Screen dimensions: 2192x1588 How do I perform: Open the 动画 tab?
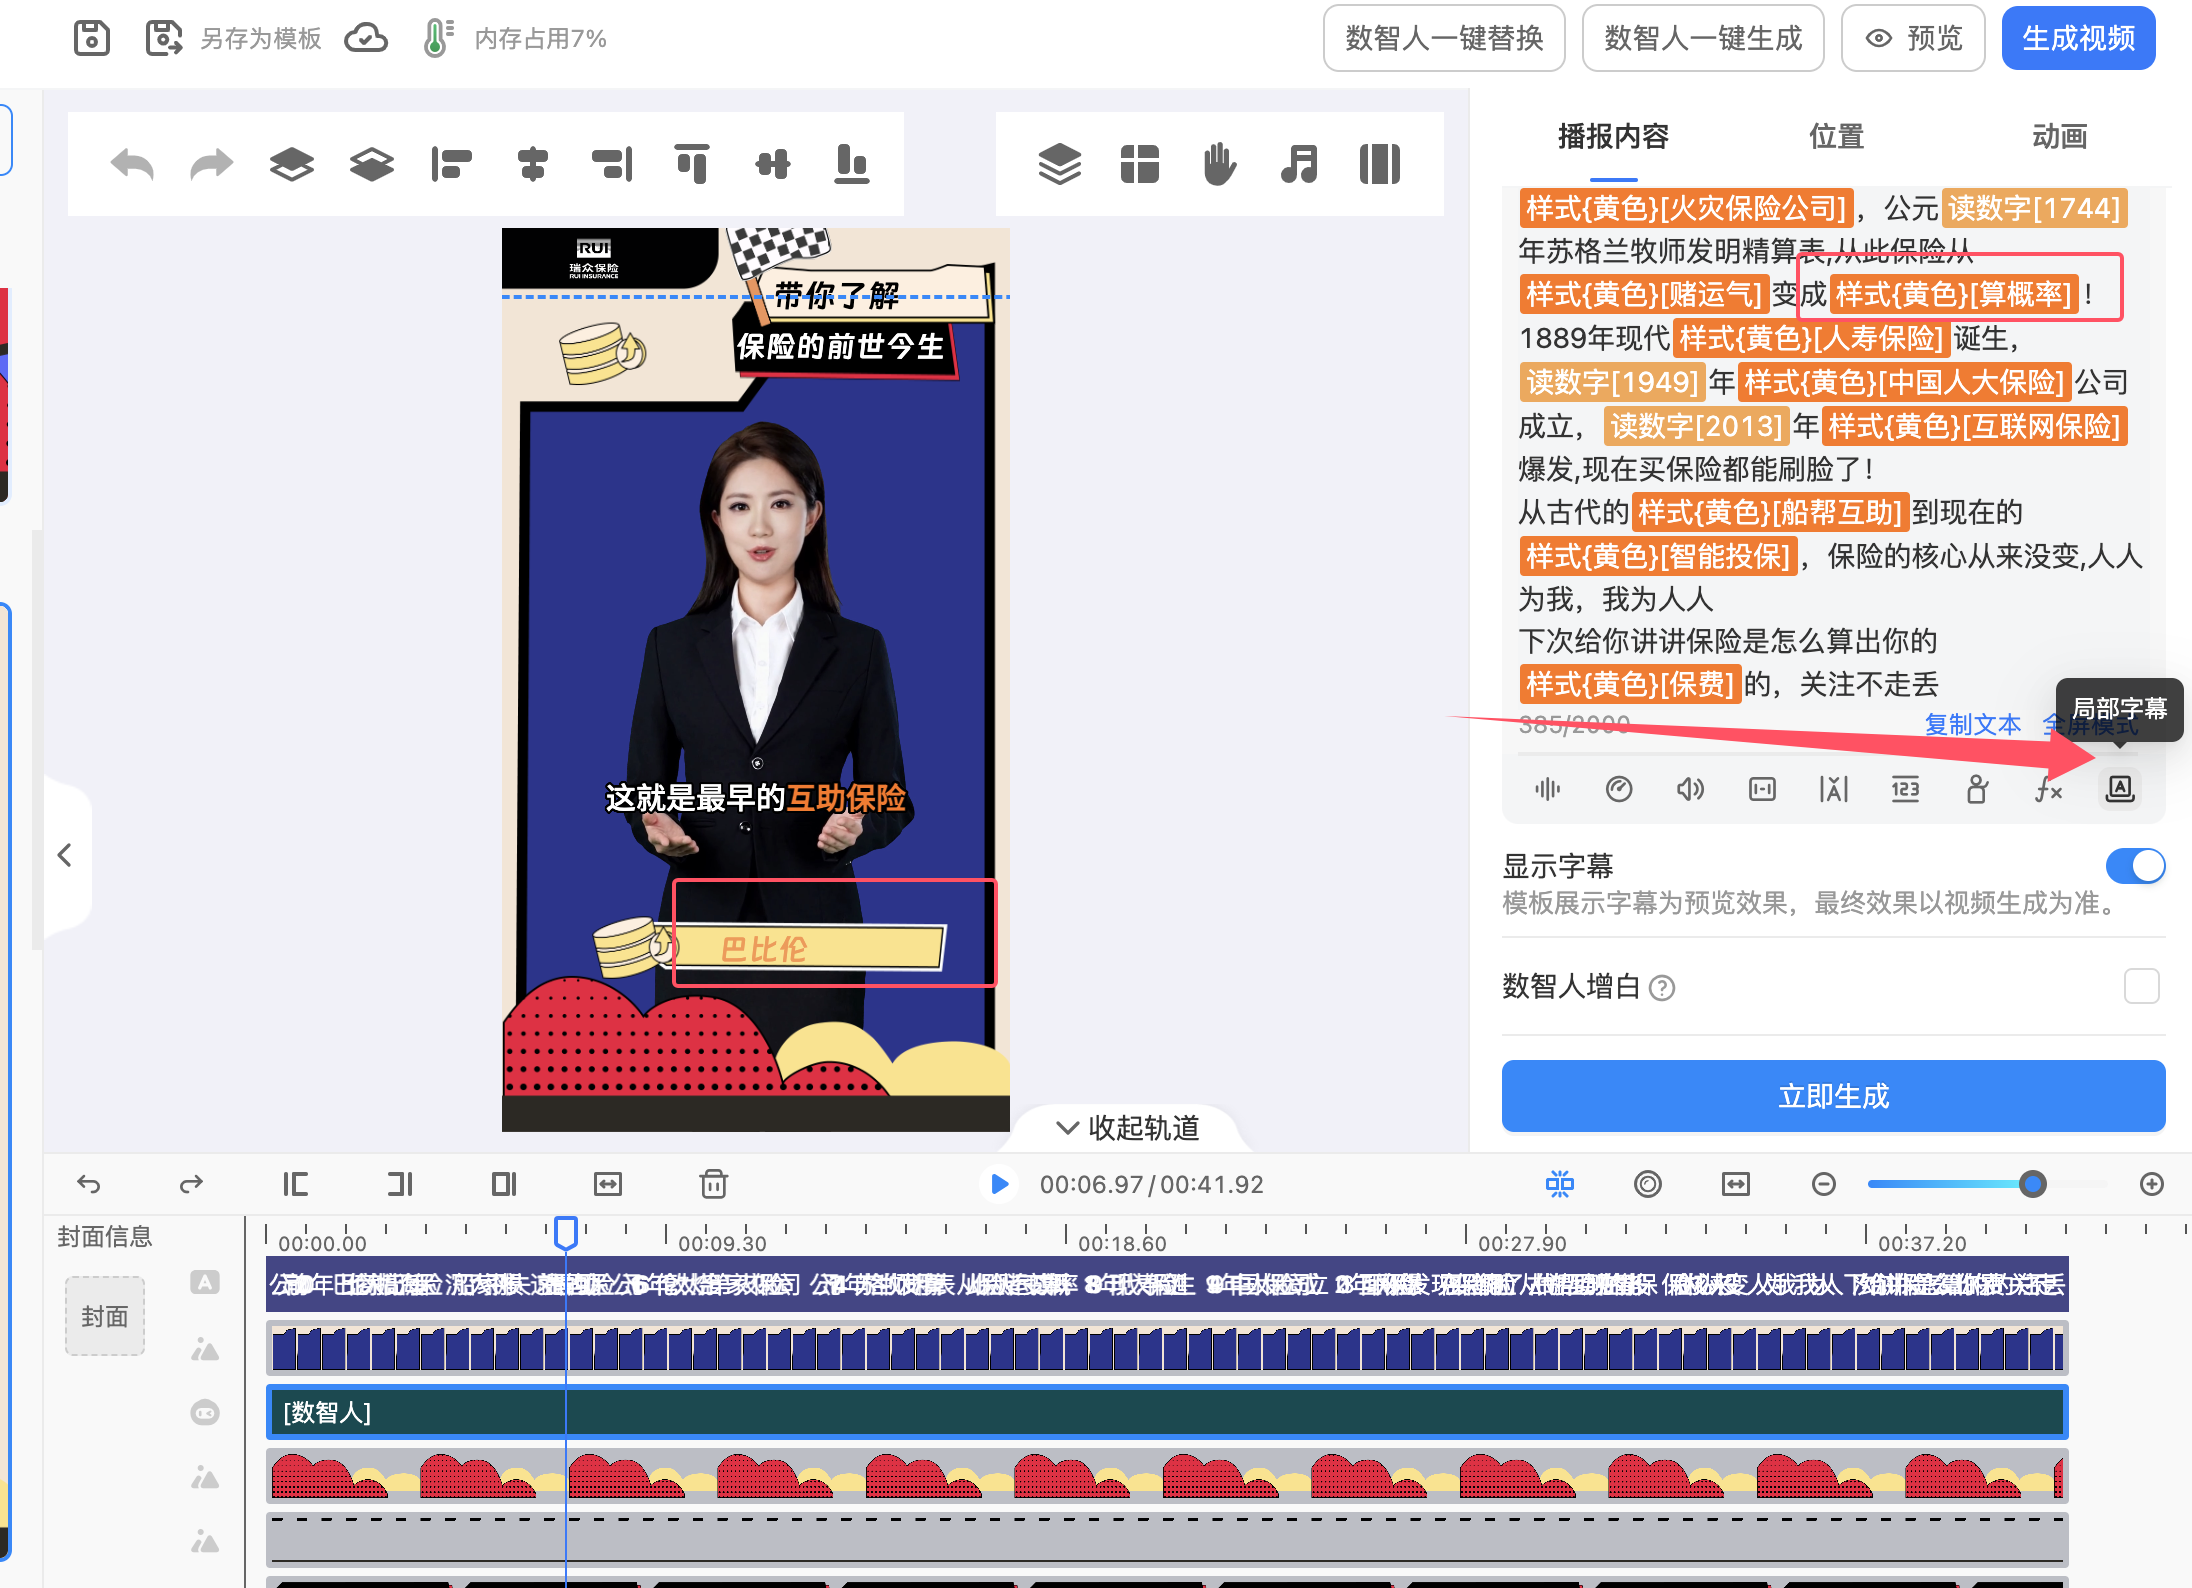2059,136
